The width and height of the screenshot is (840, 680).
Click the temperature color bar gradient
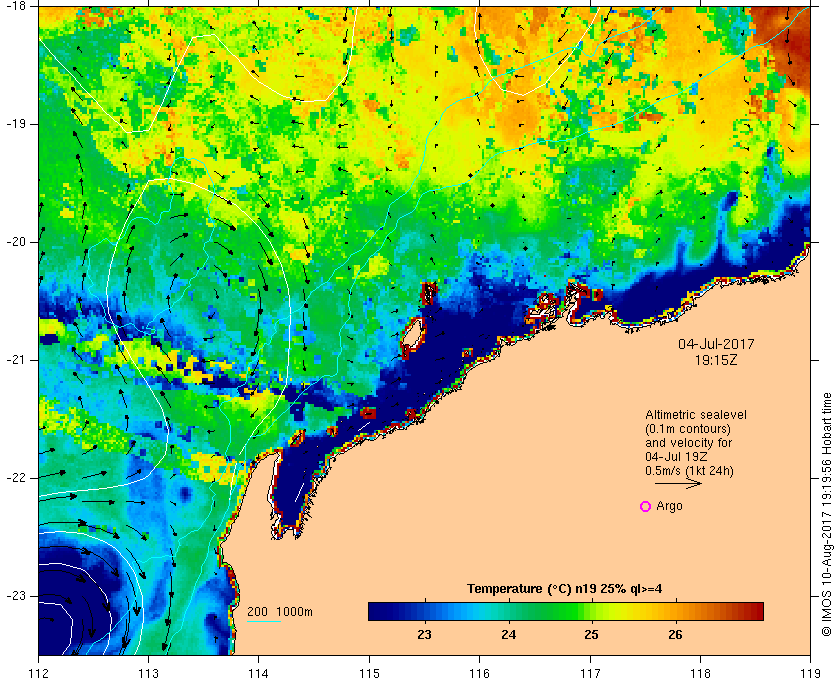(x=566, y=611)
